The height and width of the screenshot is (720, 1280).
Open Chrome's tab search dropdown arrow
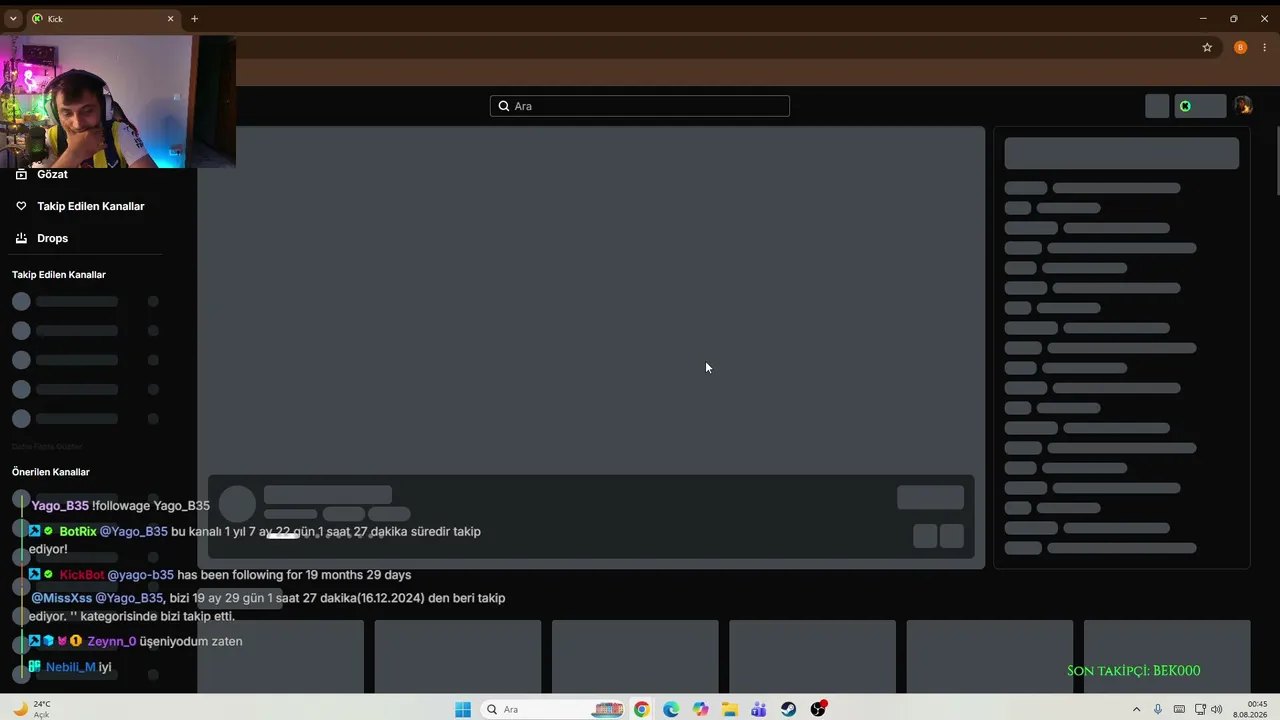[x=13, y=19]
